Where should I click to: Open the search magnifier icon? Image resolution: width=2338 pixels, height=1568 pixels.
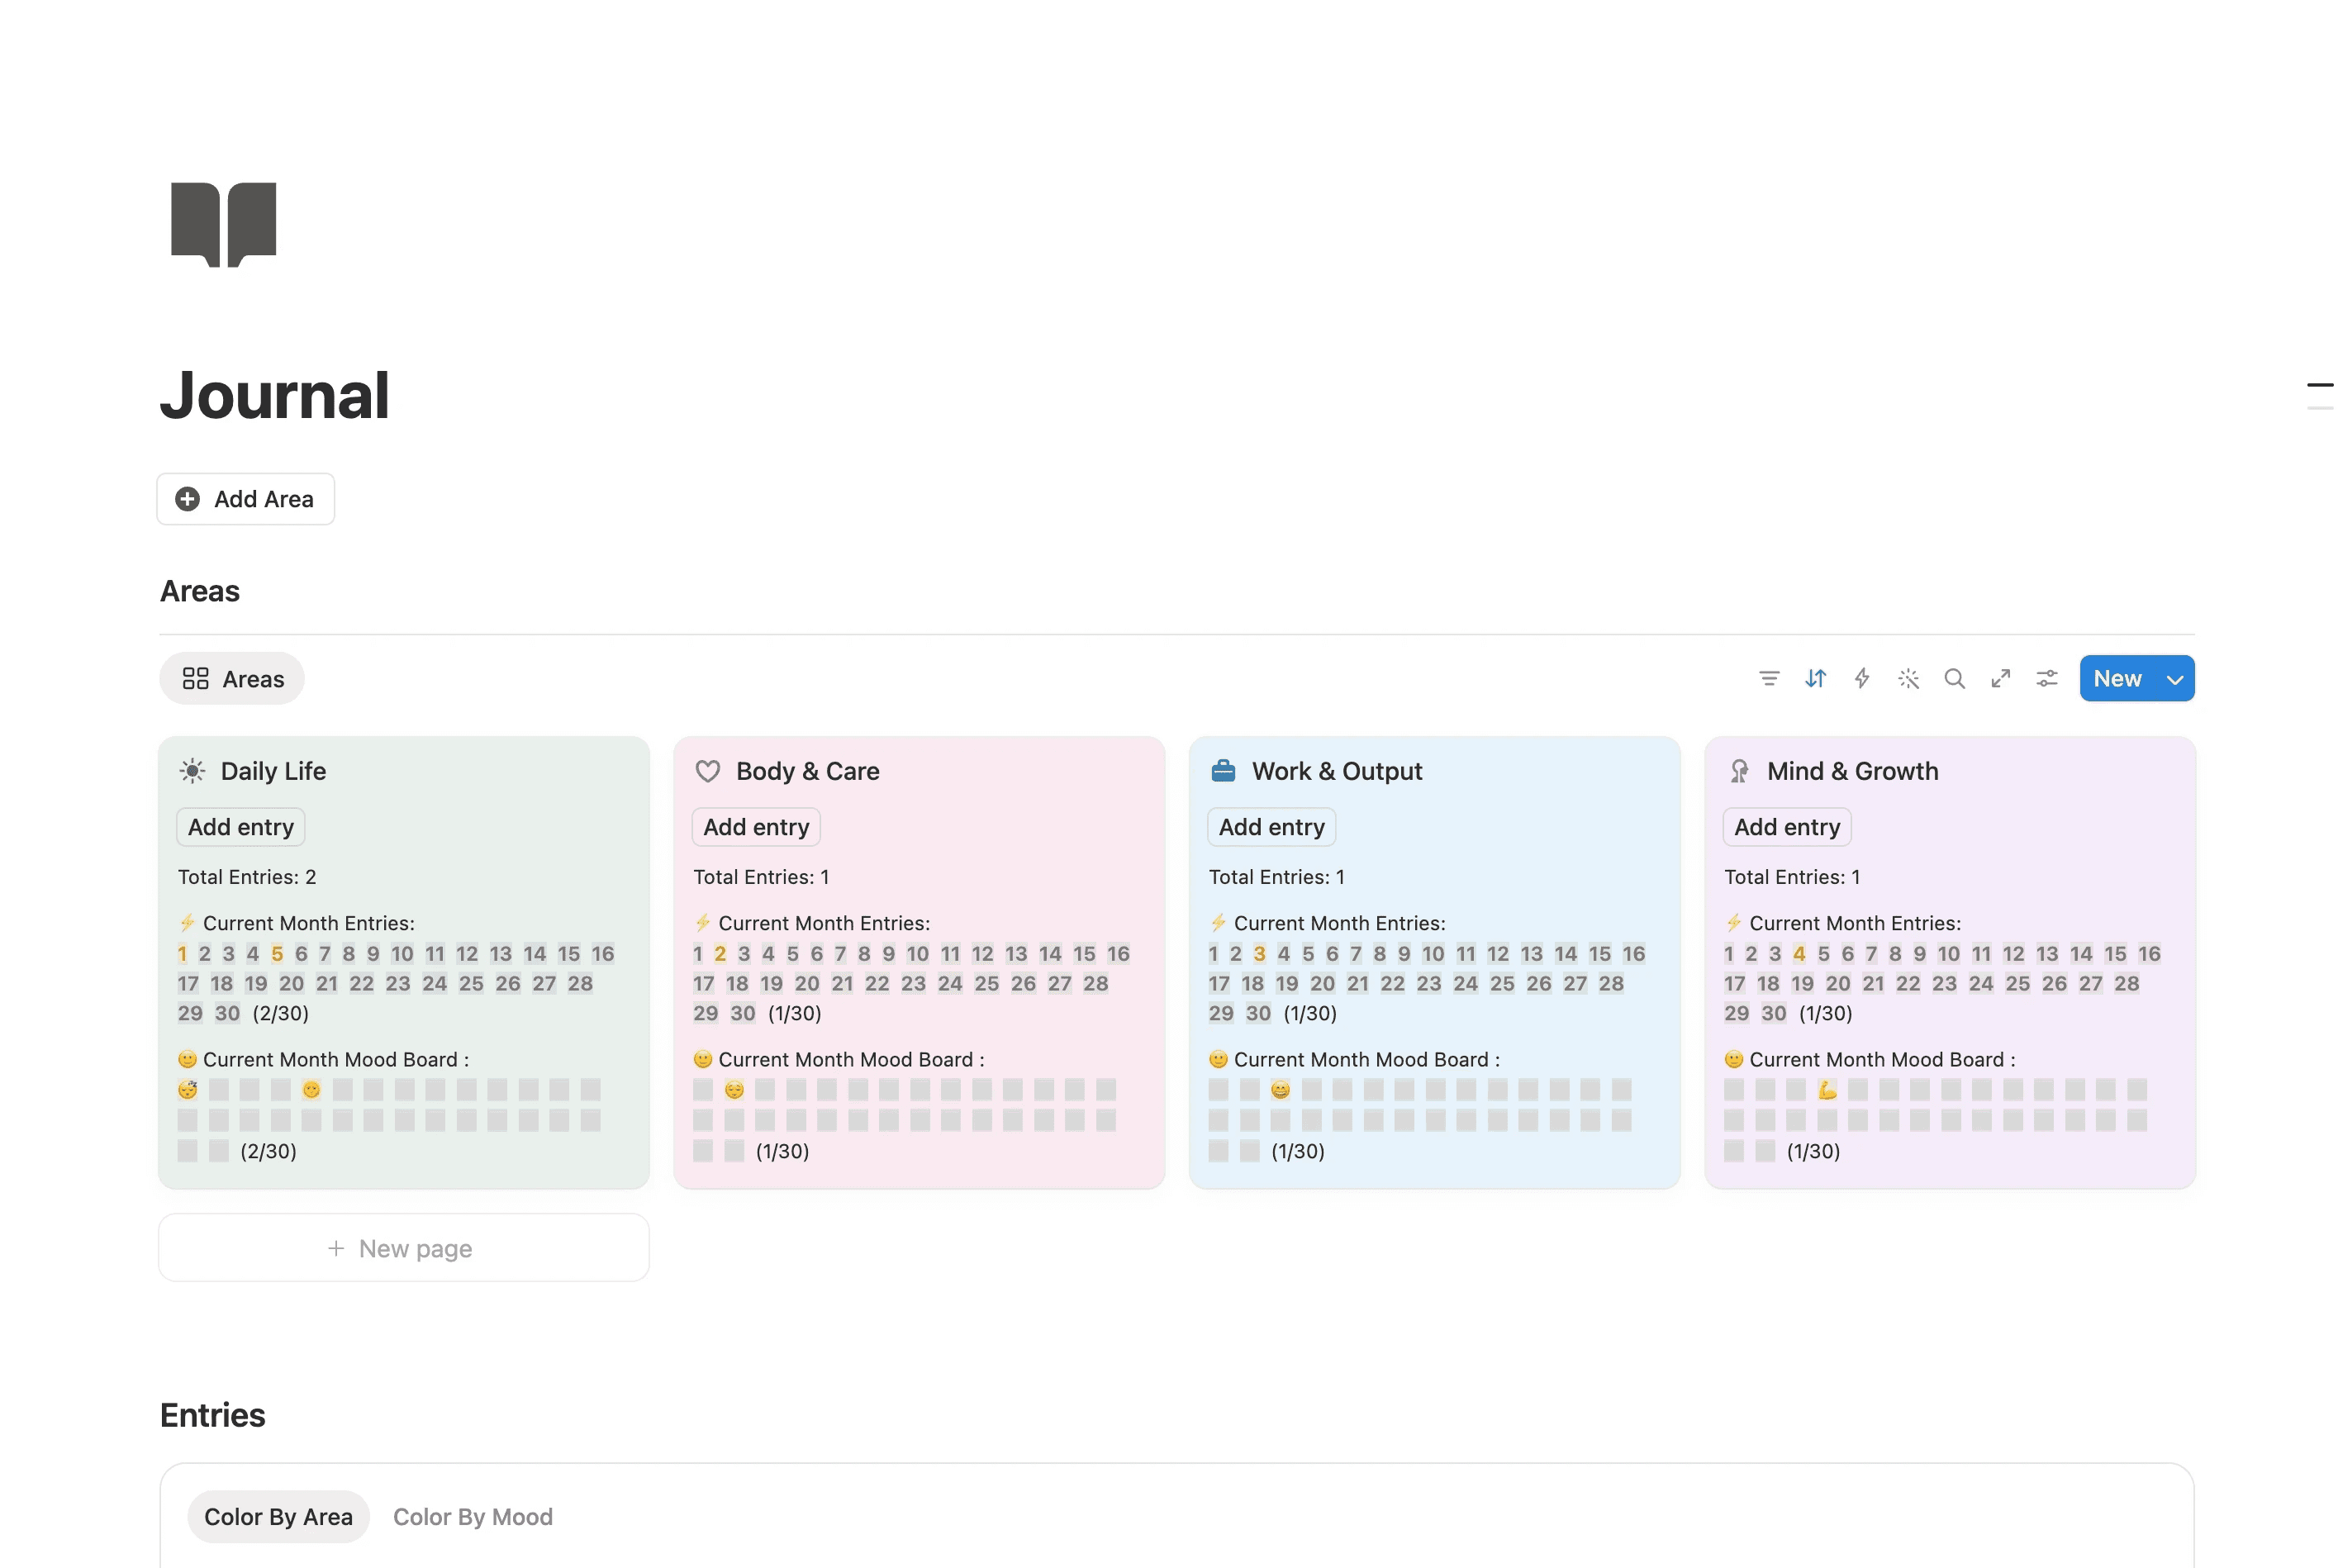[1954, 679]
